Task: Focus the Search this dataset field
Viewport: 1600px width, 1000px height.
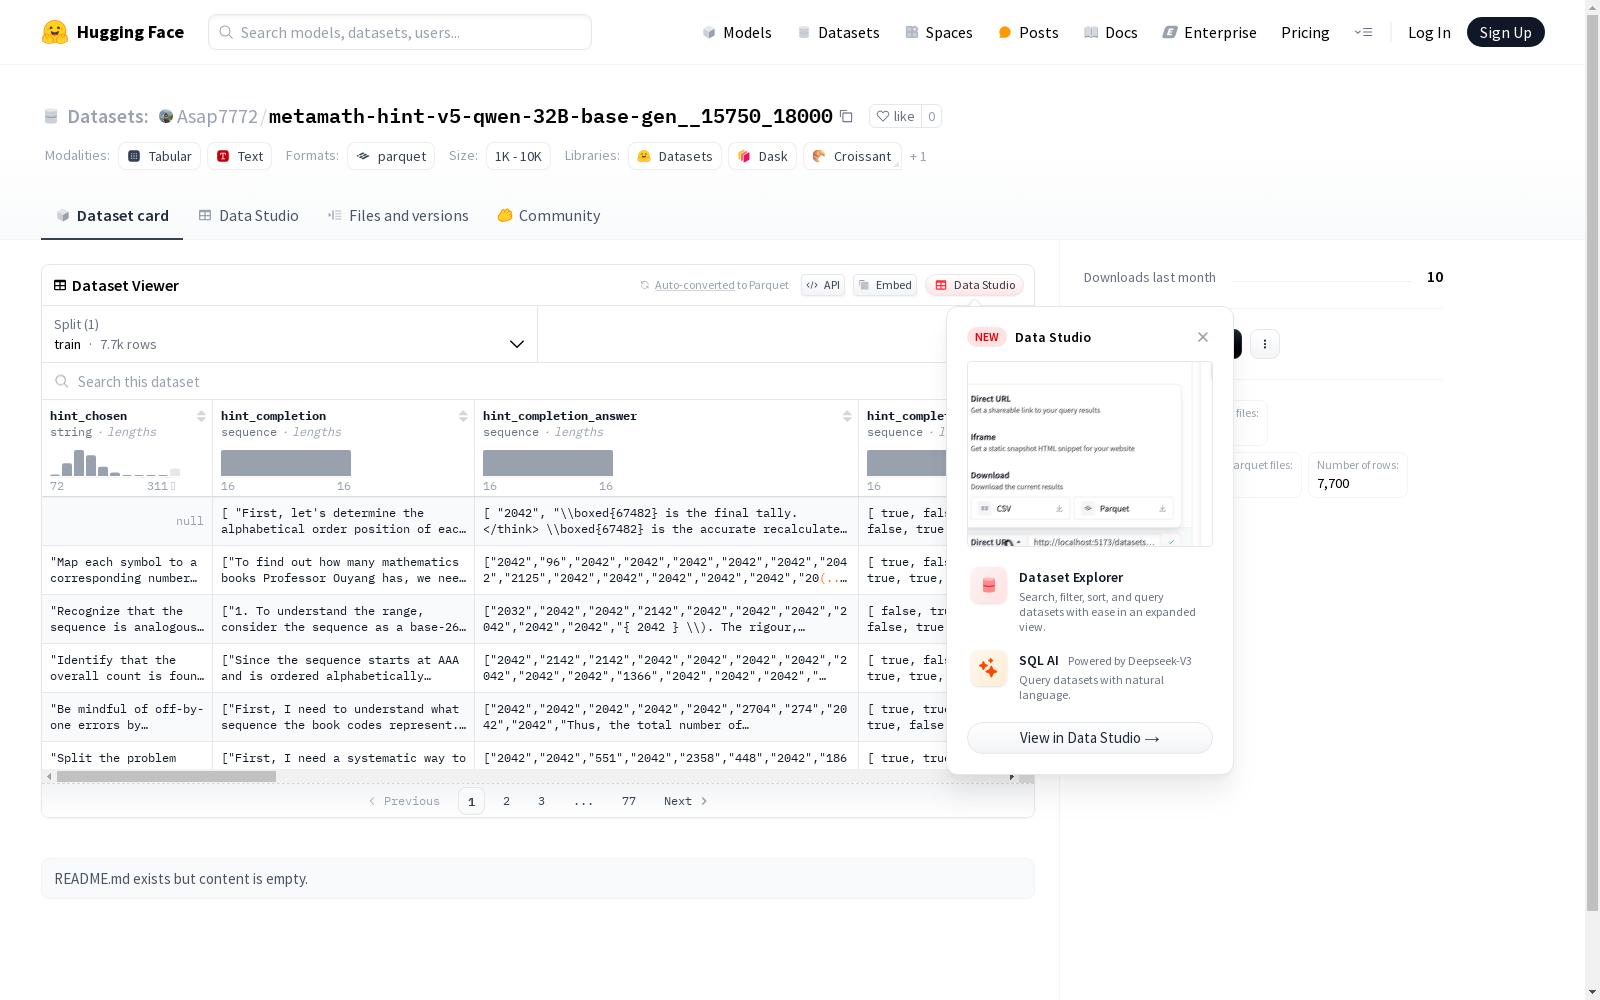Action: (538, 381)
